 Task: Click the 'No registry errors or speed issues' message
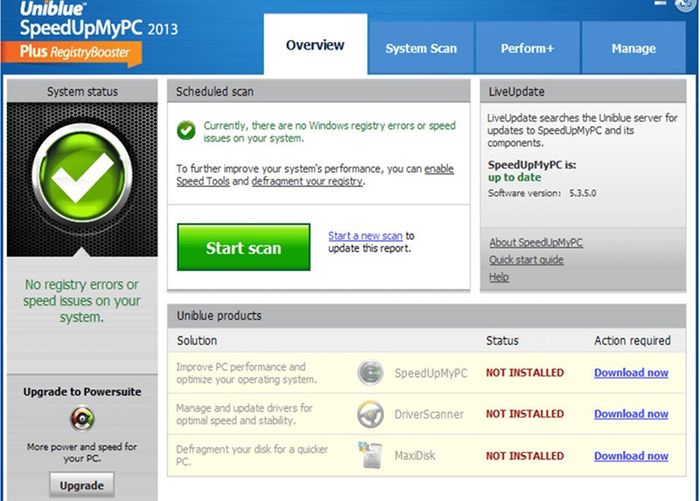[x=82, y=301]
